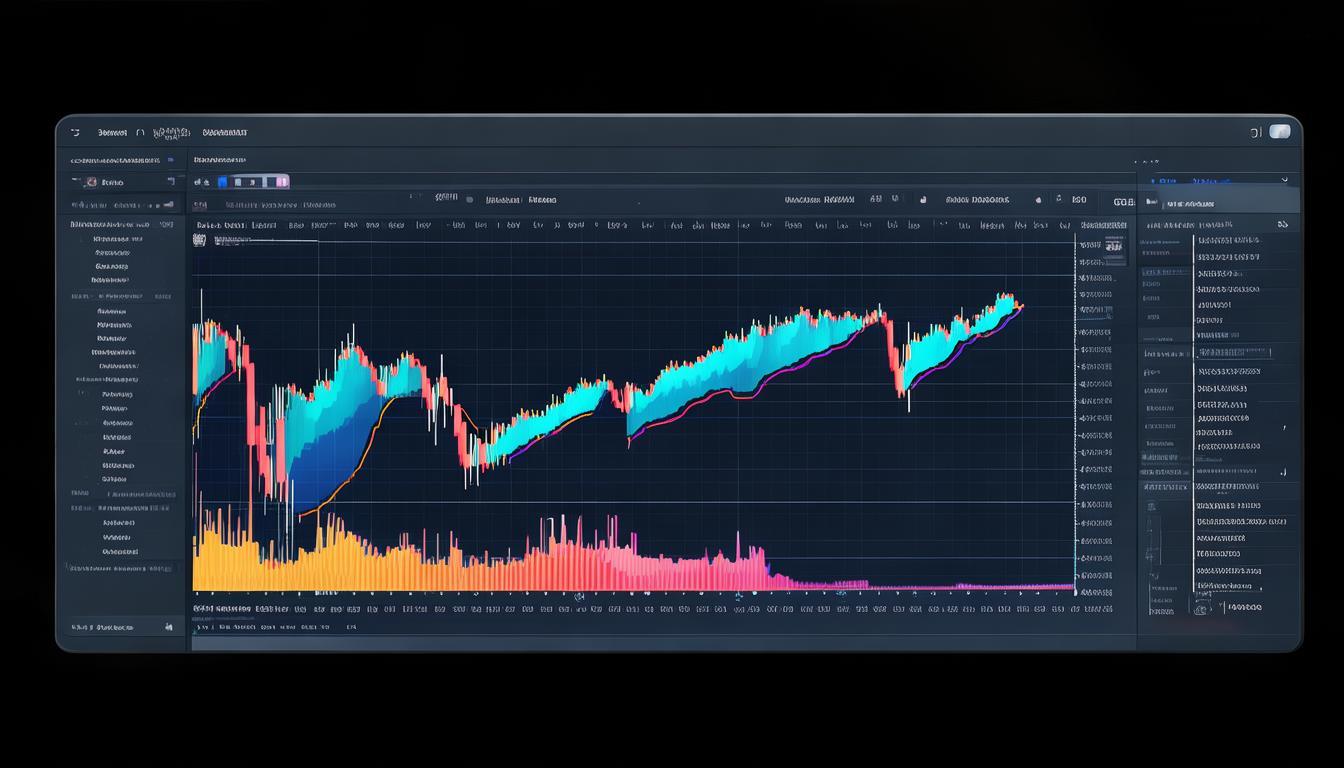Image resolution: width=1344 pixels, height=768 pixels.
Task: Click the small icon at the chart's top-left corner
Action: pos(200,240)
